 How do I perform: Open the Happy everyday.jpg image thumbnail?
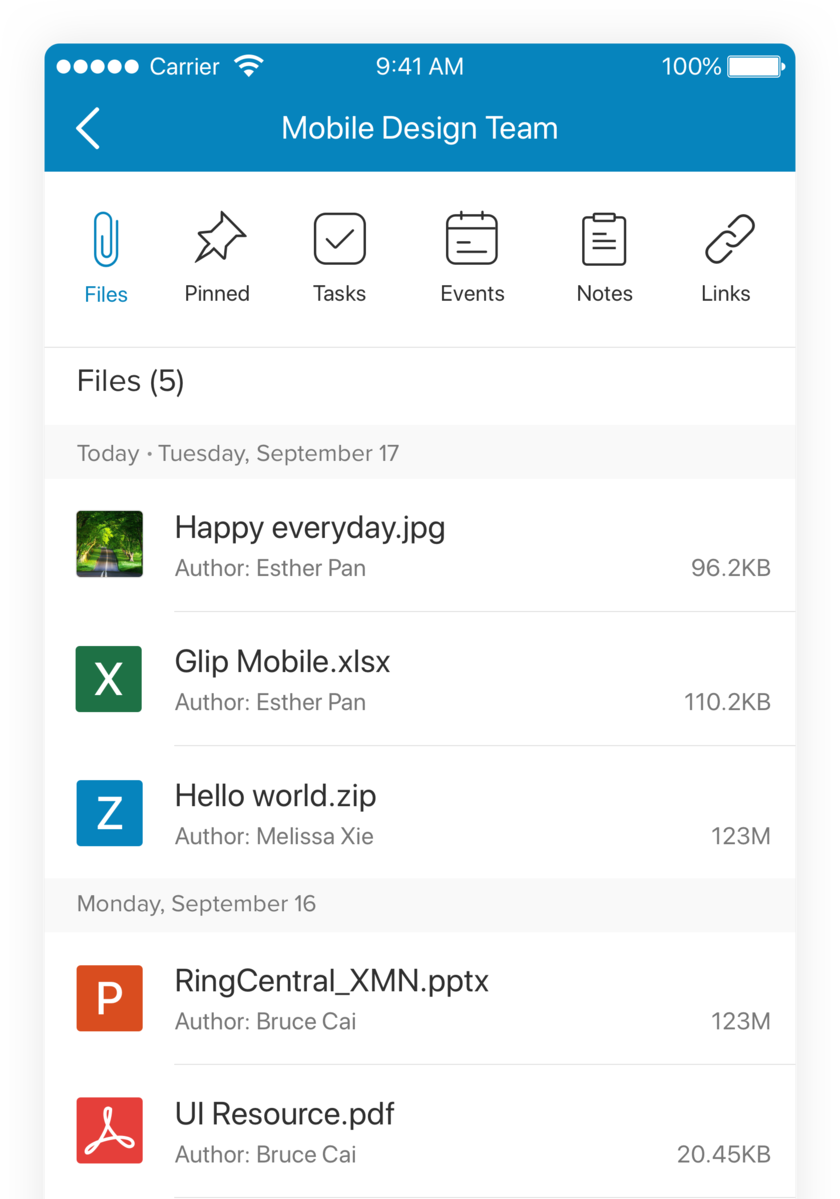(109, 544)
